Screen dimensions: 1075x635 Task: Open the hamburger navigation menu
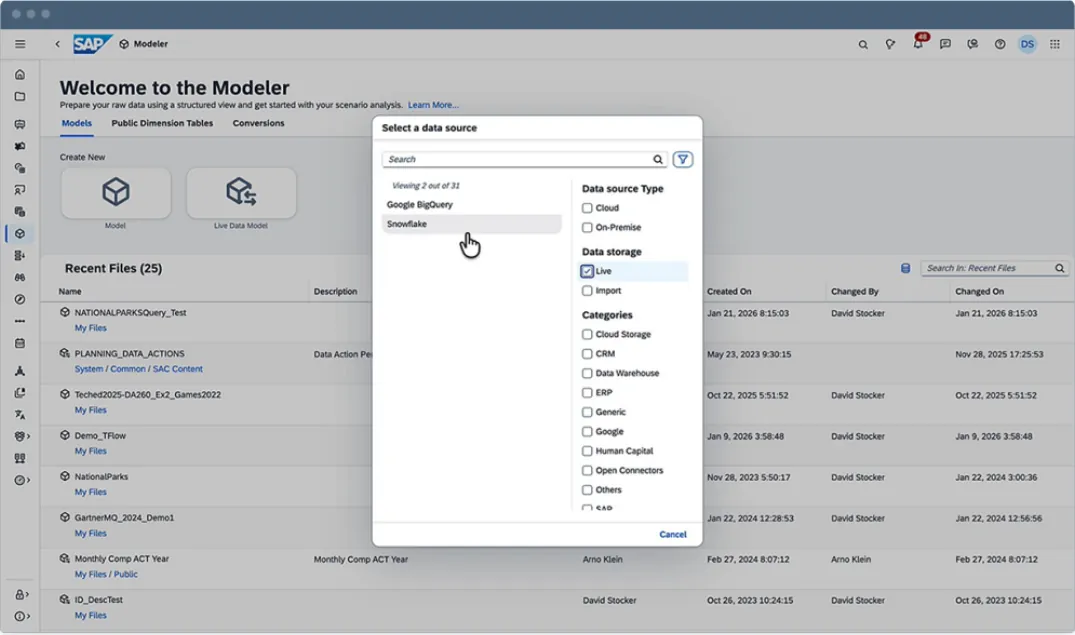(x=20, y=44)
